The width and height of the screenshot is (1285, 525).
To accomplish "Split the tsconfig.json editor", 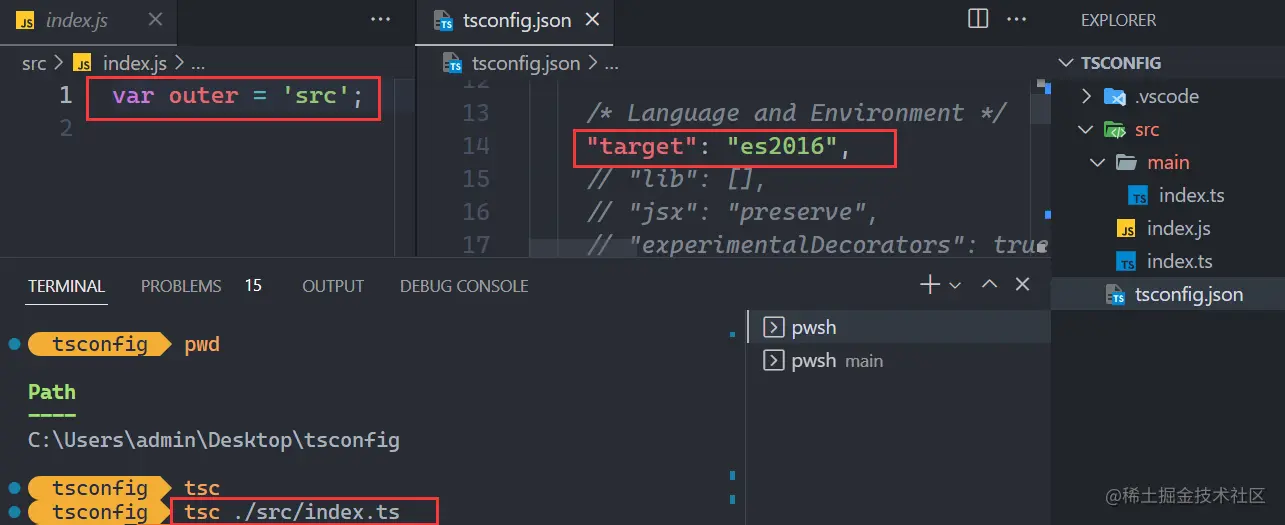I will [x=978, y=19].
